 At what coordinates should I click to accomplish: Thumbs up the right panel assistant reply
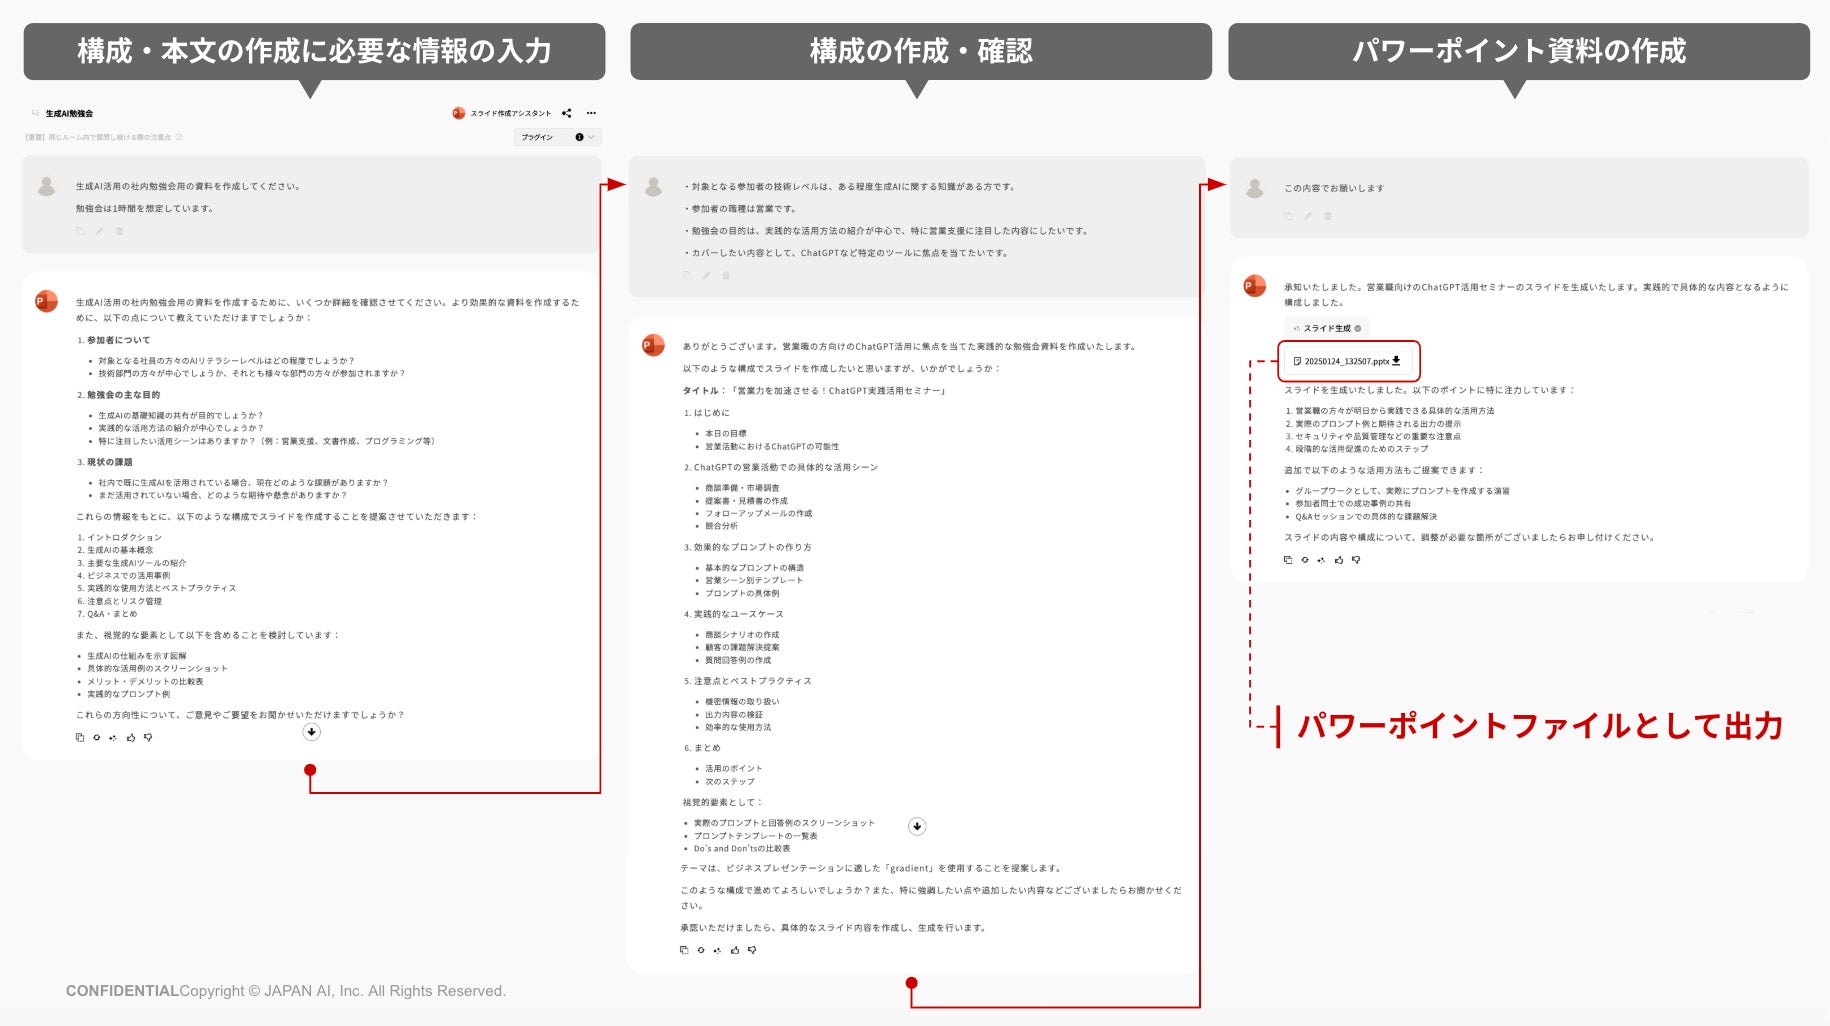point(1339,560)
